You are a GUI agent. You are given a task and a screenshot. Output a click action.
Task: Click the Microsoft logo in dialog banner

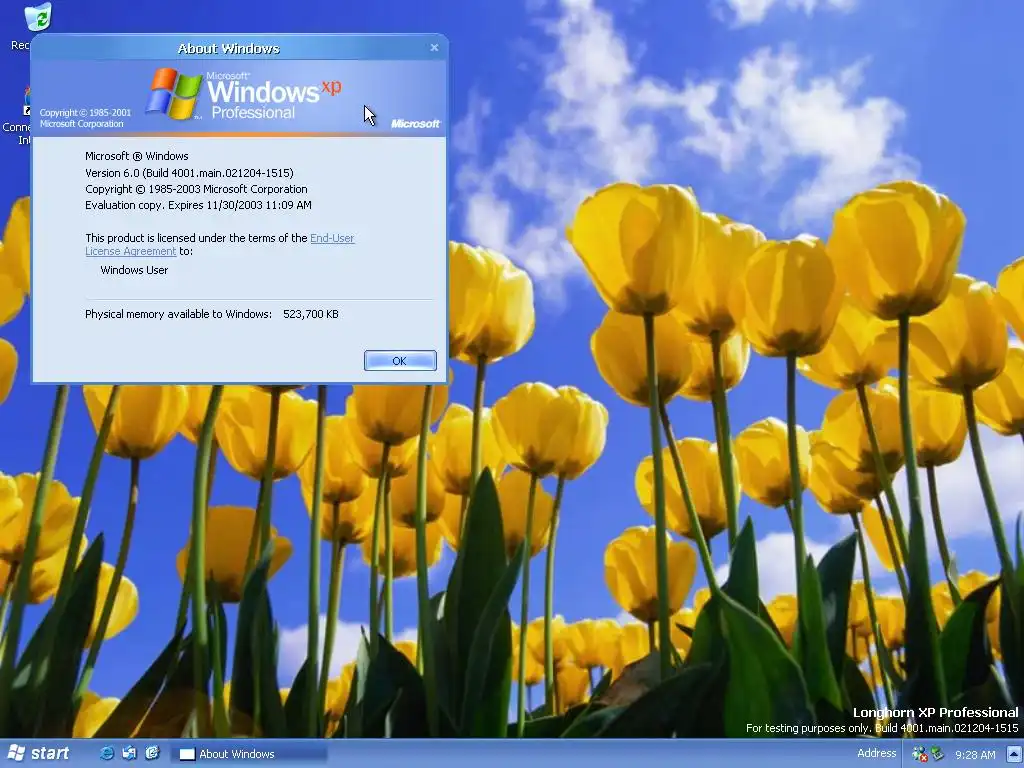coord(415,123)
